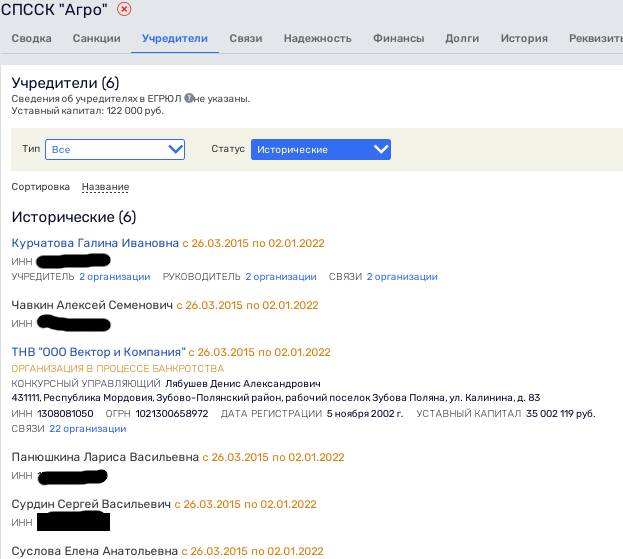
Task: Open the Надежность tab
Action: point(317,39)
